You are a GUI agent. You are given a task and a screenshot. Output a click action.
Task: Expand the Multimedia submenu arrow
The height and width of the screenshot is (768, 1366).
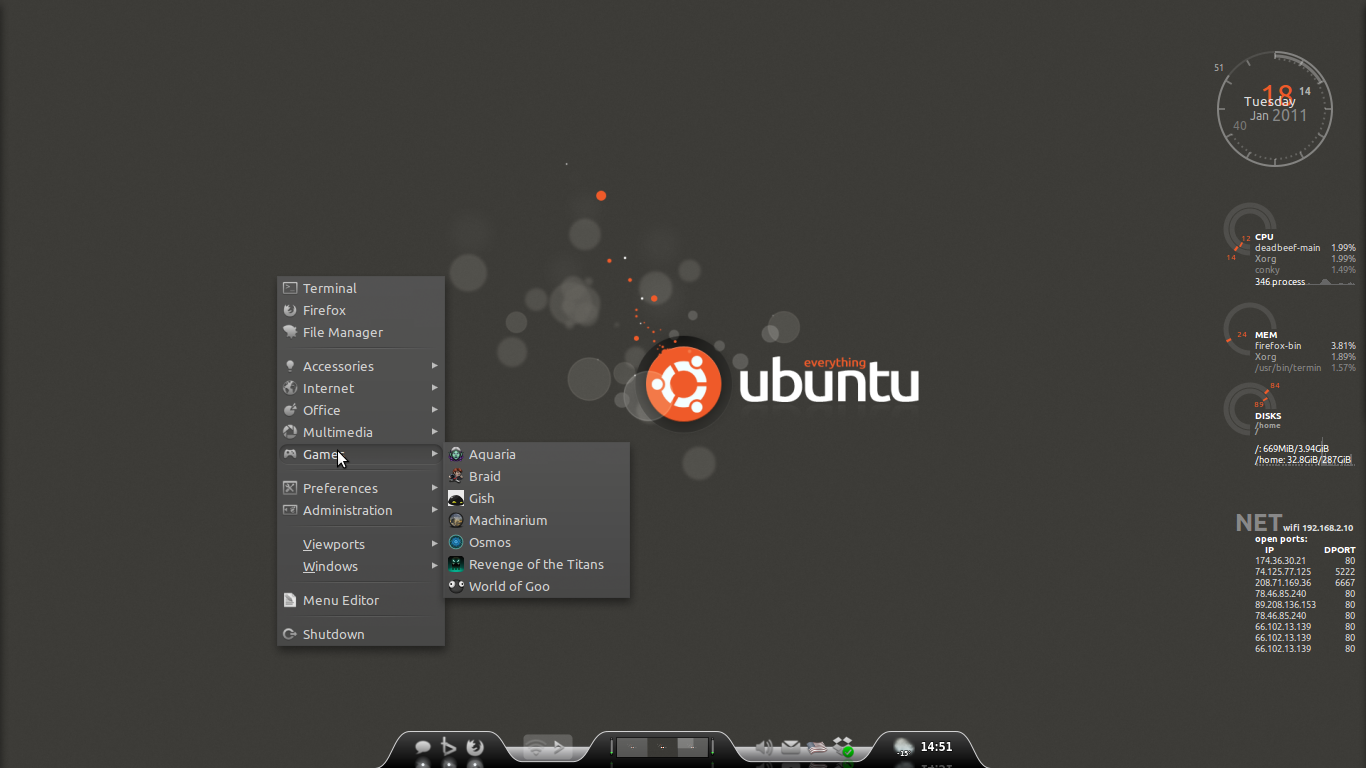pos(435,432)
